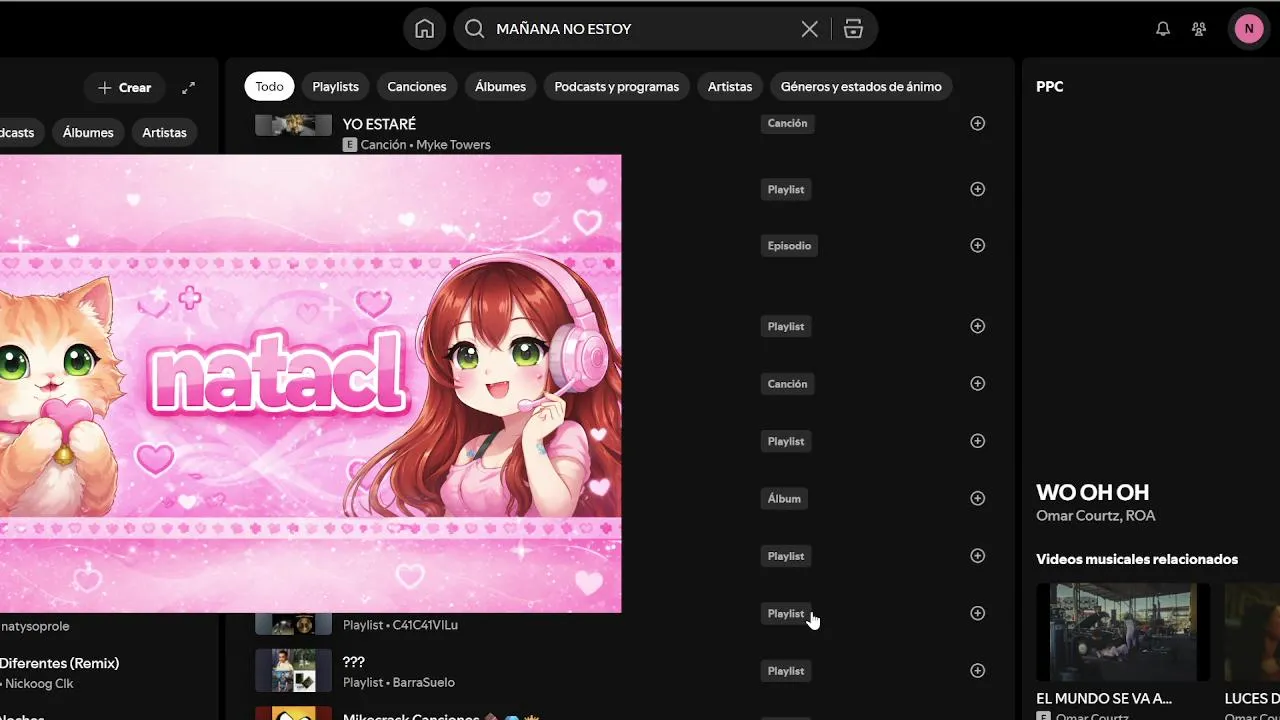Image resolution: width=1280 pixels, height=720 pixels.
Task: Play EL MUNDO SE VA A... video thumbnail
Action: coord(1123,632)
